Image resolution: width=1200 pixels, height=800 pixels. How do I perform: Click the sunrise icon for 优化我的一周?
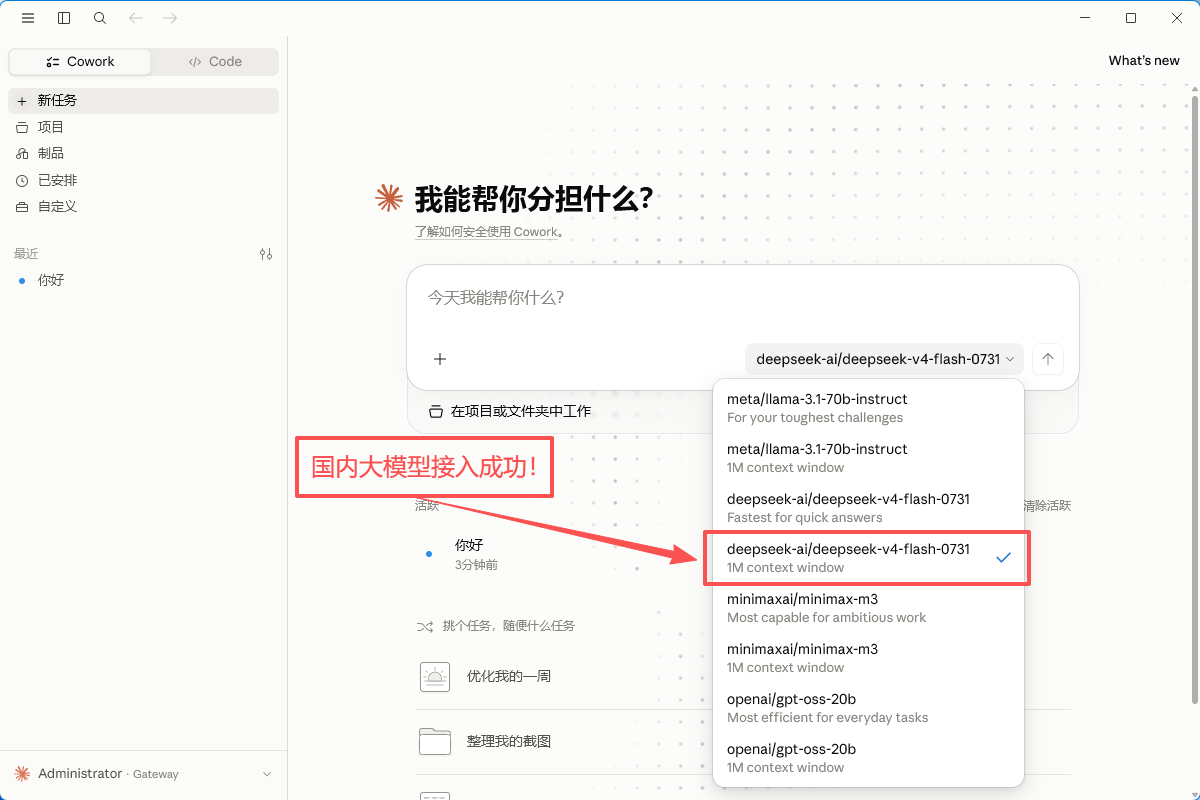tap(435, 677)
